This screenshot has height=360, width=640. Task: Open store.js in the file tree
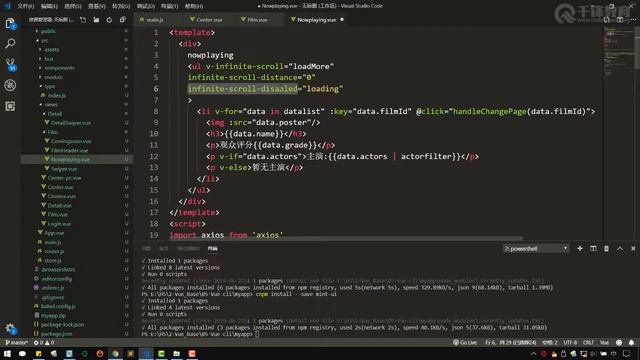[53, 260]
